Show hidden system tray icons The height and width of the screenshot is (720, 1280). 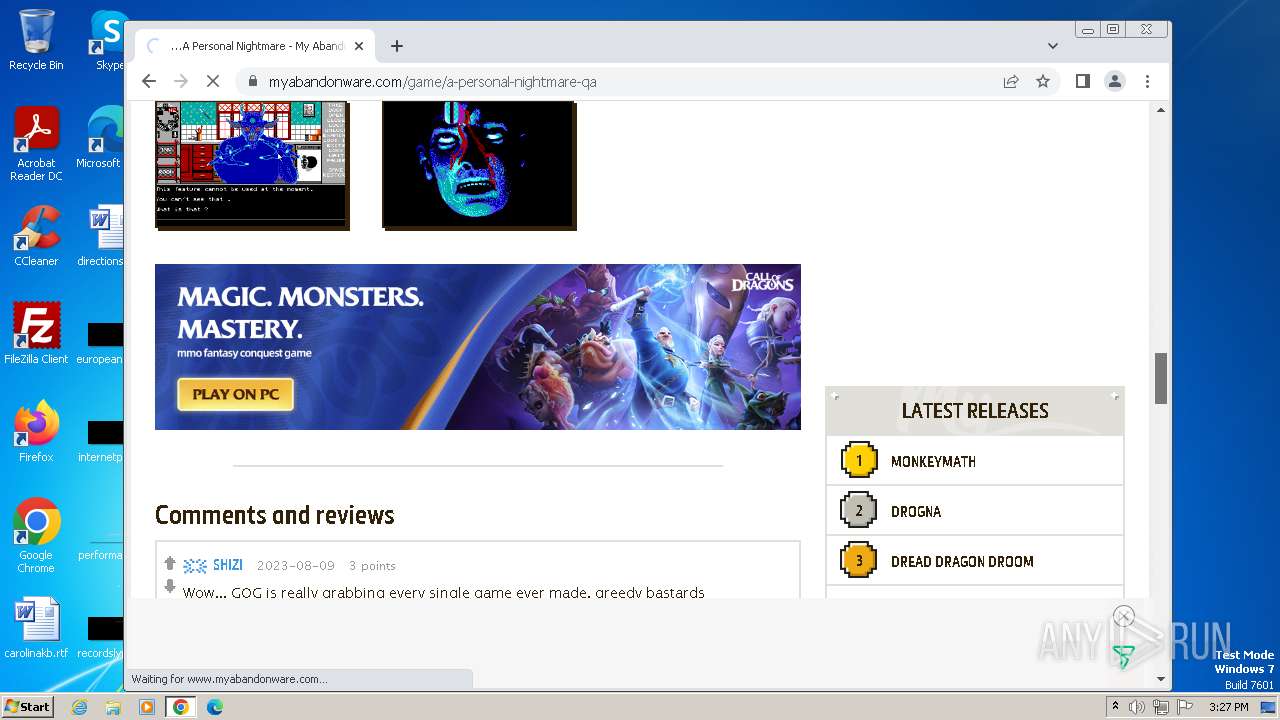coord(1115,707)
